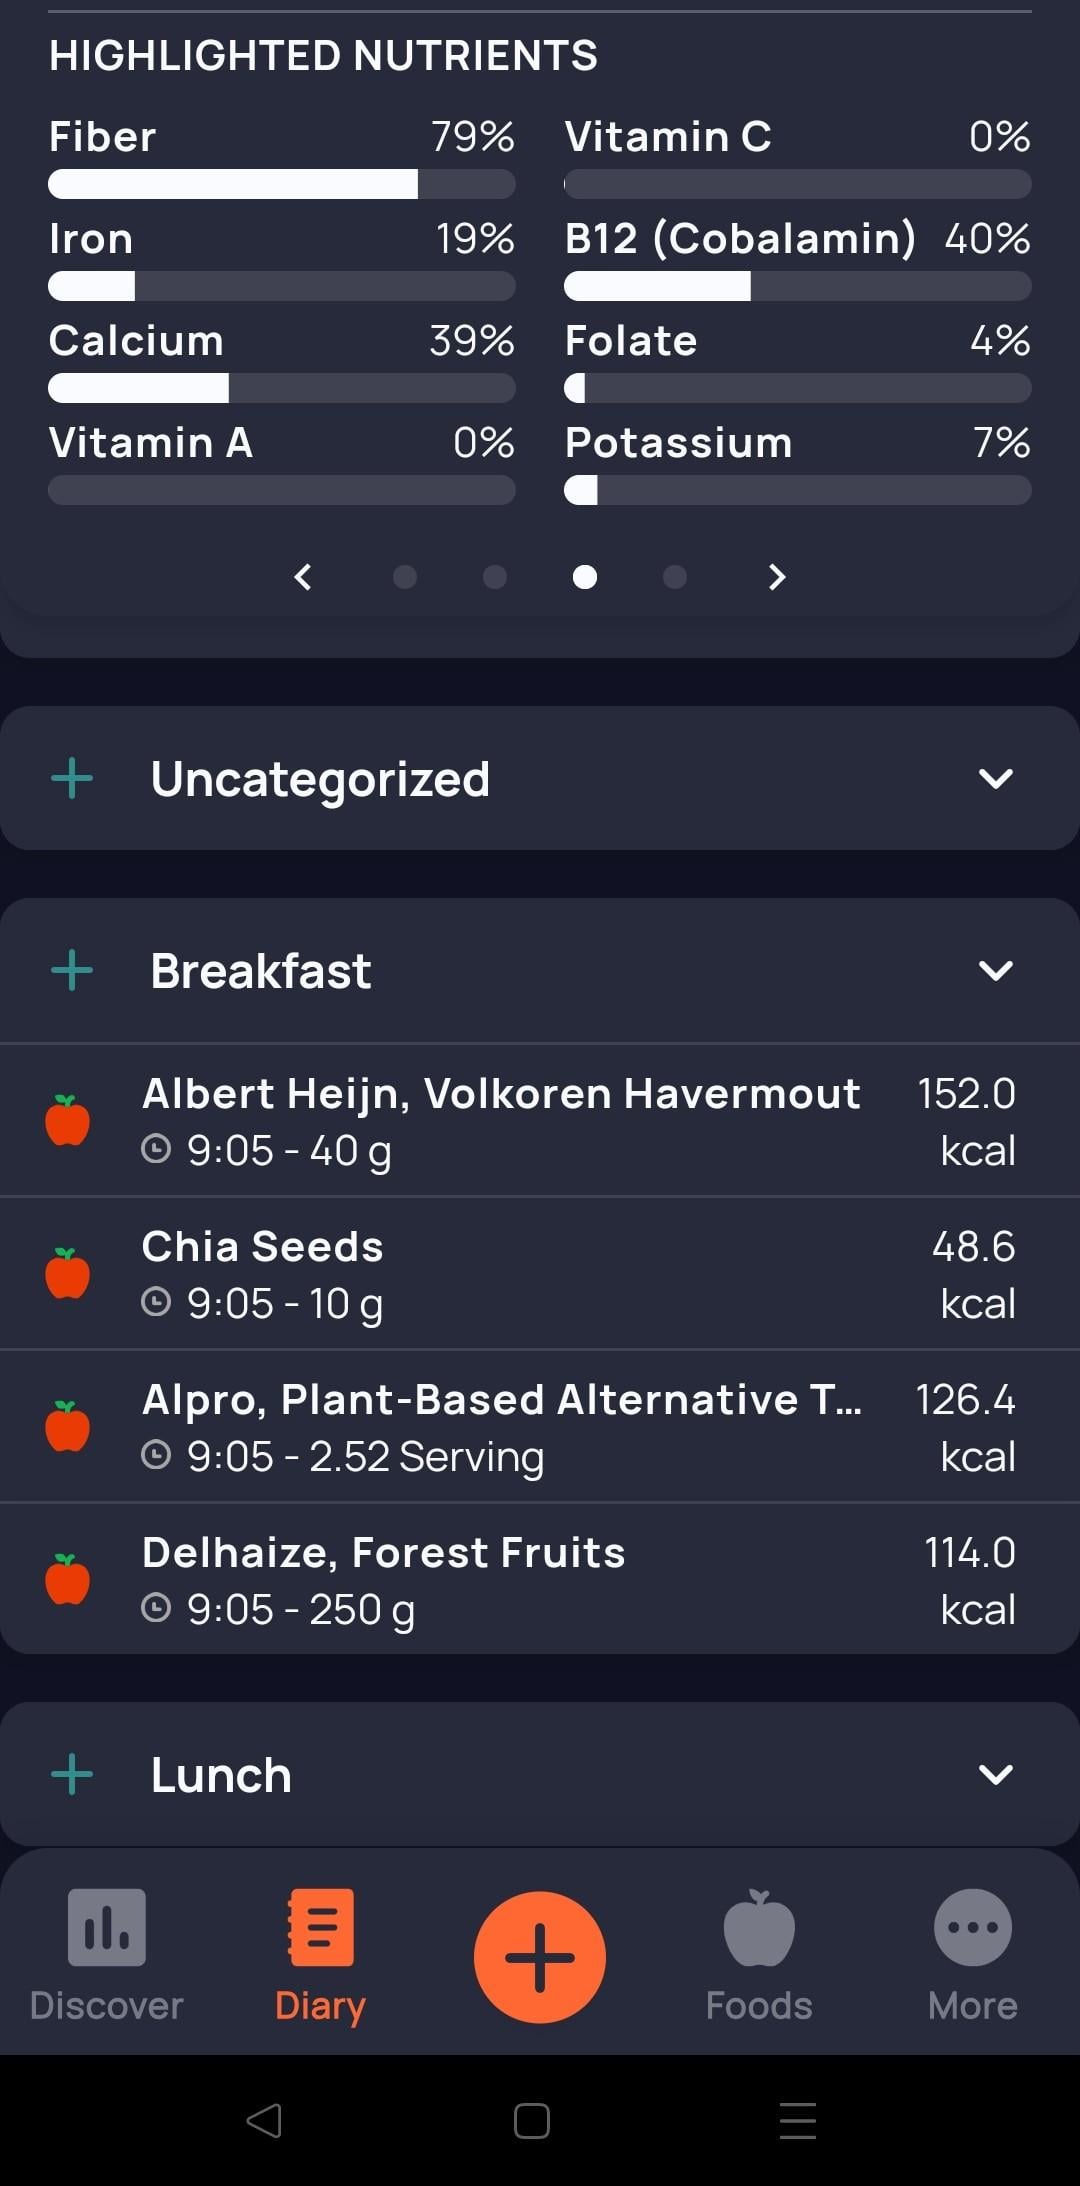Tap apple icon beside Delhaize Forest Fruits
The image size is (1080, 2186).
pos(68,1580)
